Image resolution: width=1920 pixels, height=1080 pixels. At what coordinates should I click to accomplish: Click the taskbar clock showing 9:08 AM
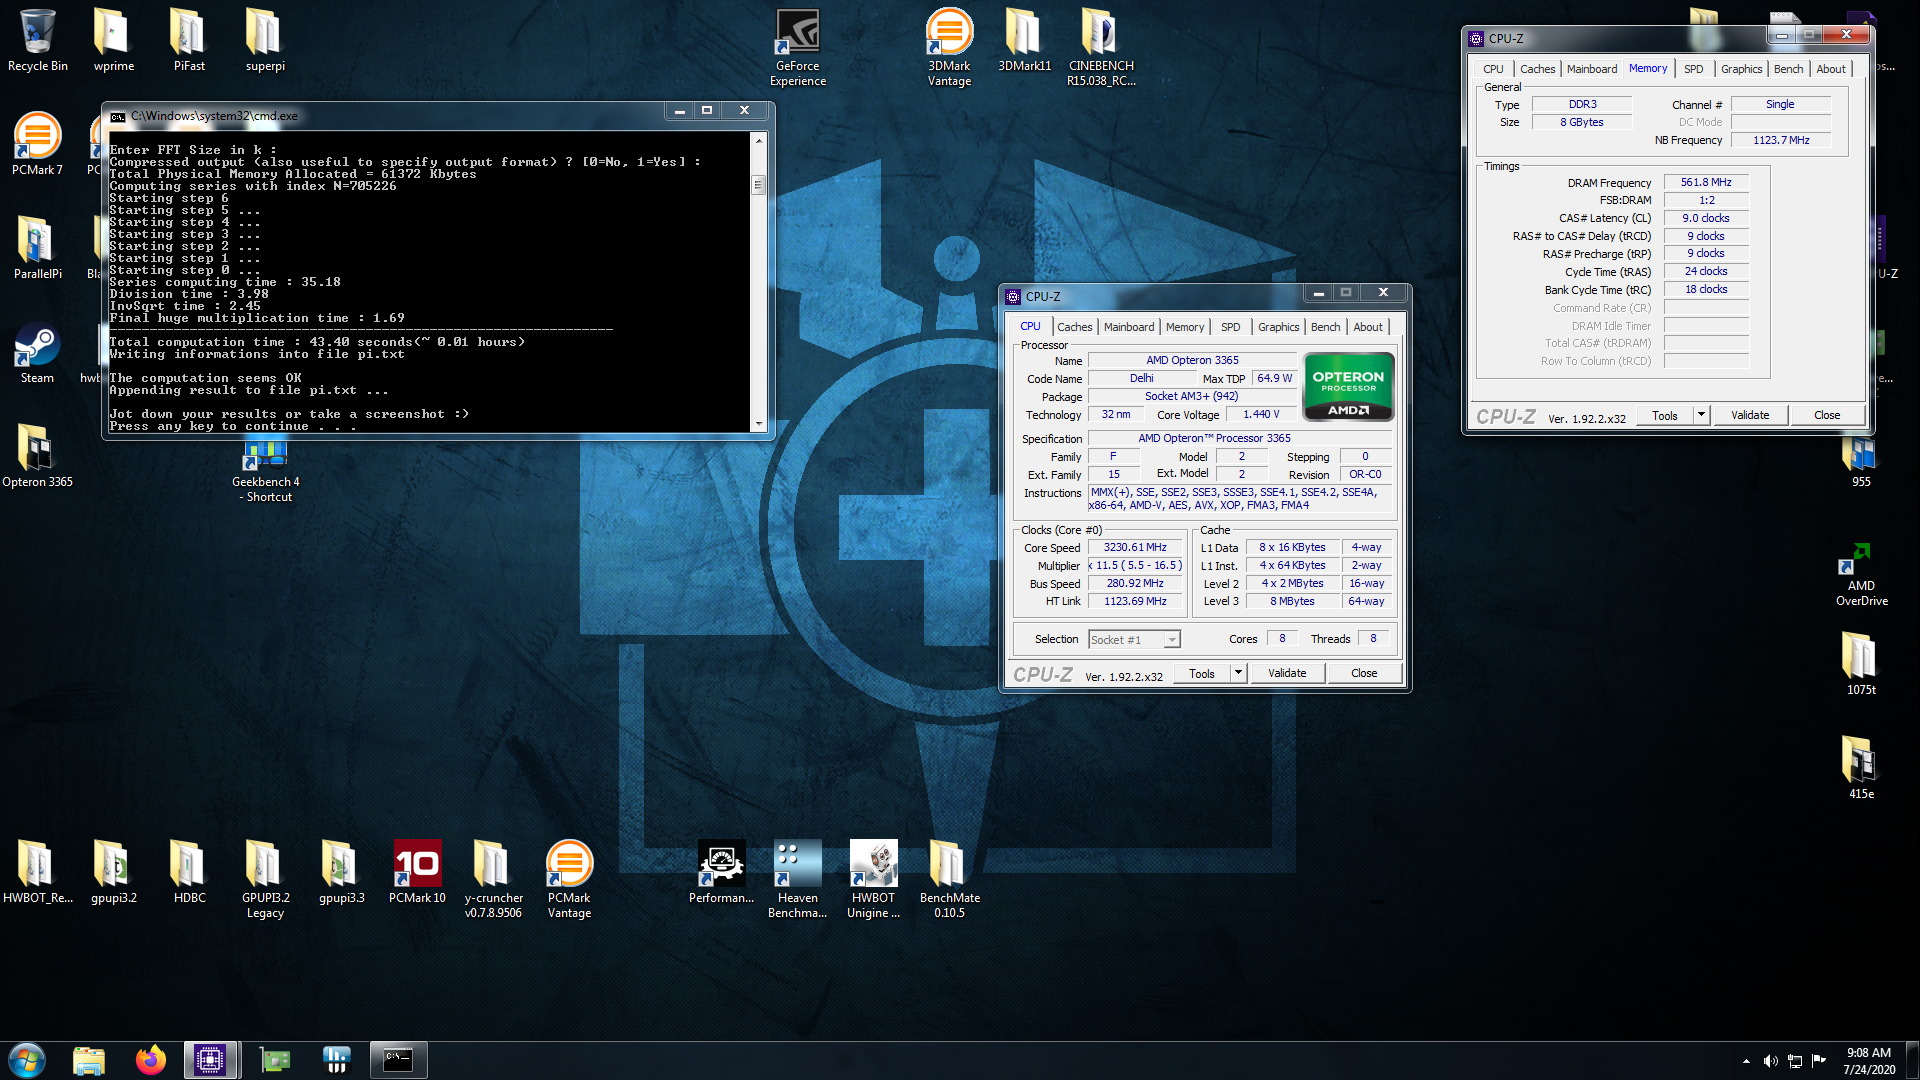(1869, 1061)
